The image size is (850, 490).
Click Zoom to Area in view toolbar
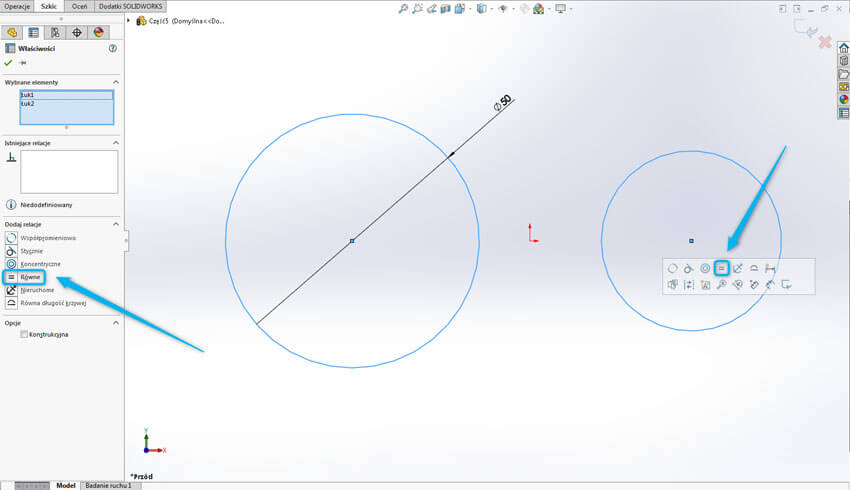click(417, 9)
